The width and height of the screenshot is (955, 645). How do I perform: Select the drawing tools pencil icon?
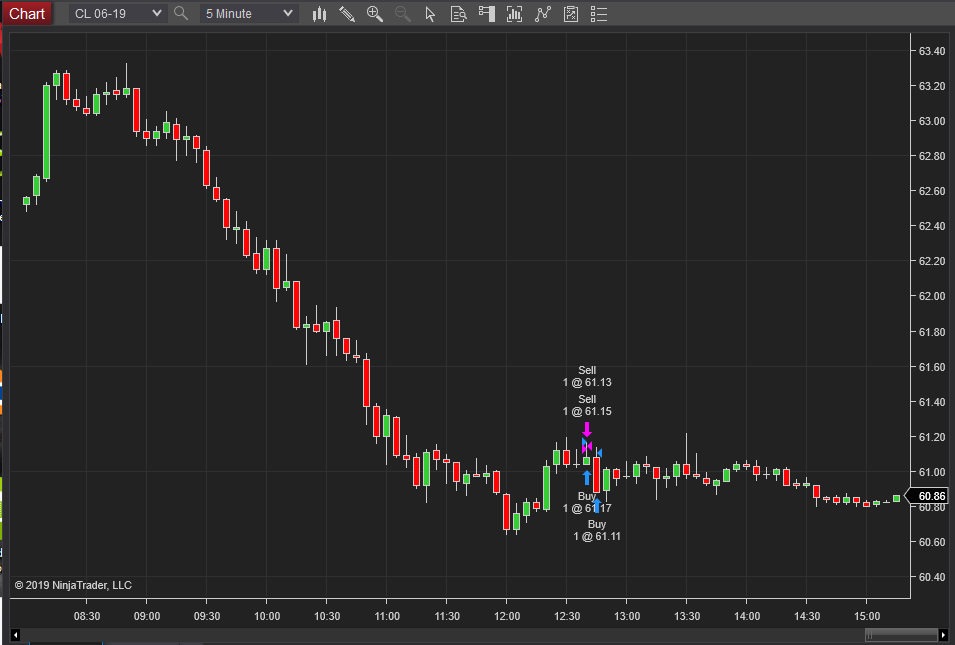347,14
